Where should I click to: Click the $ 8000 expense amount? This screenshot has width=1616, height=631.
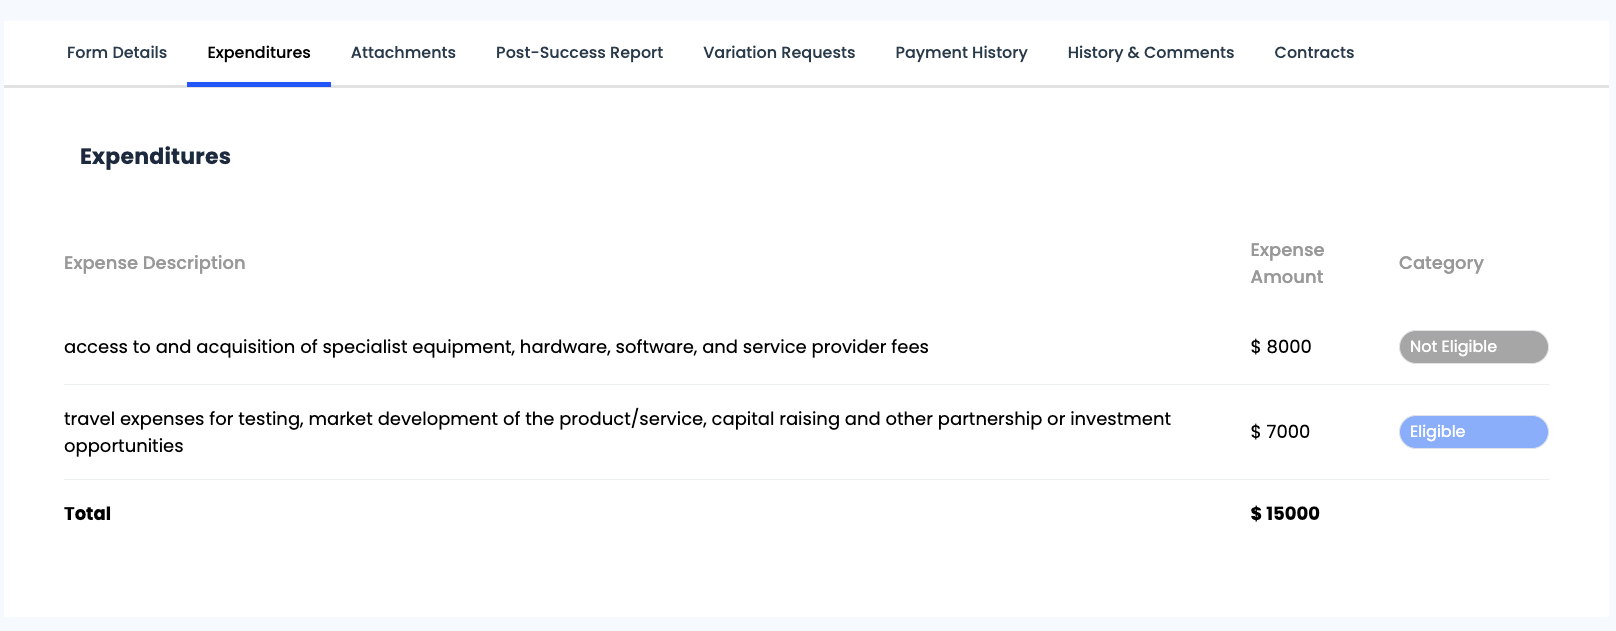[x=1280, y=347]
